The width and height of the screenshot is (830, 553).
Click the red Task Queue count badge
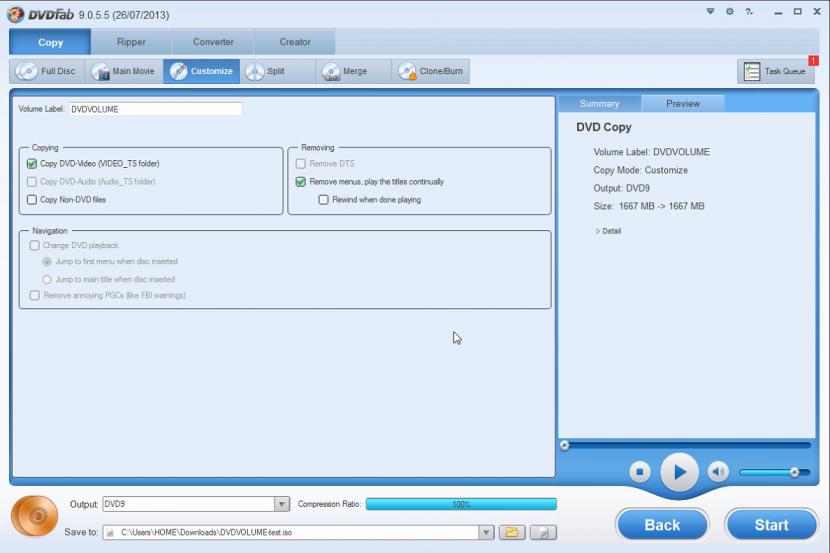(x=814, y=61)
